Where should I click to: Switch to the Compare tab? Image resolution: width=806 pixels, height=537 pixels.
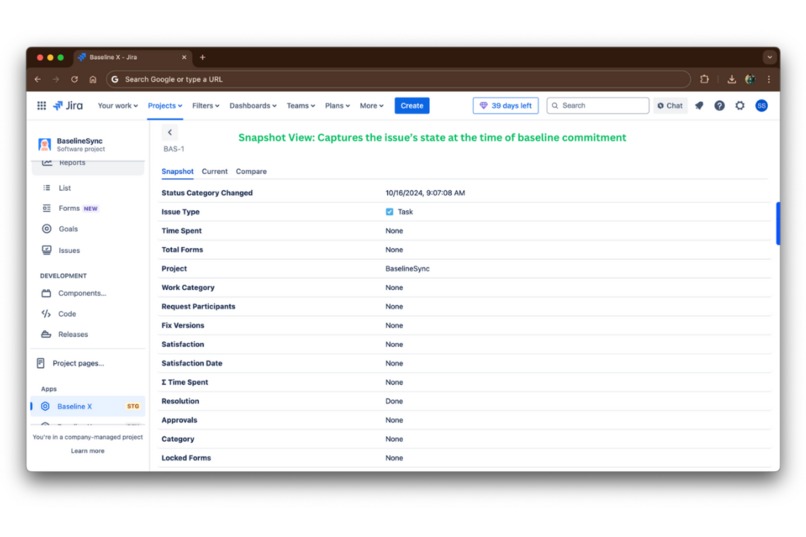tap(251, 171)
